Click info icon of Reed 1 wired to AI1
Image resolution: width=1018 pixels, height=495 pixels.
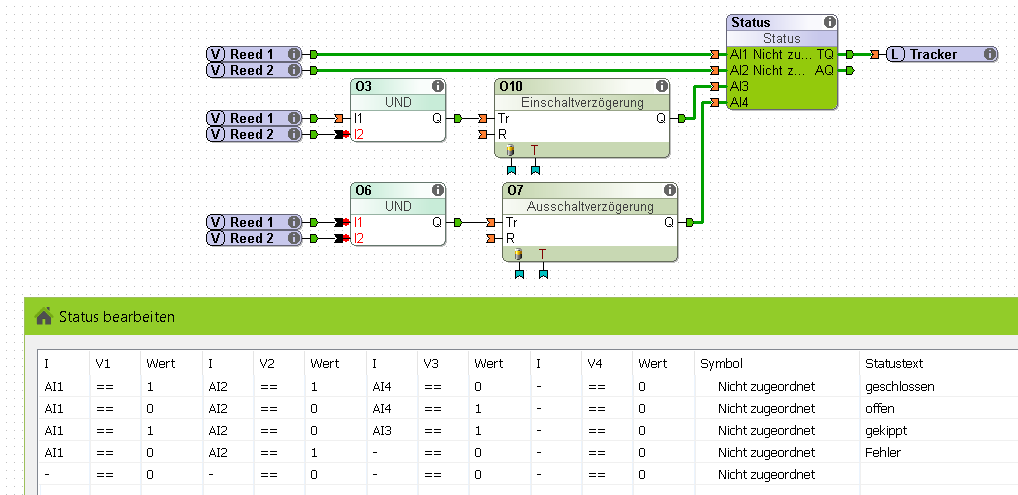click(x=293, y=54)
